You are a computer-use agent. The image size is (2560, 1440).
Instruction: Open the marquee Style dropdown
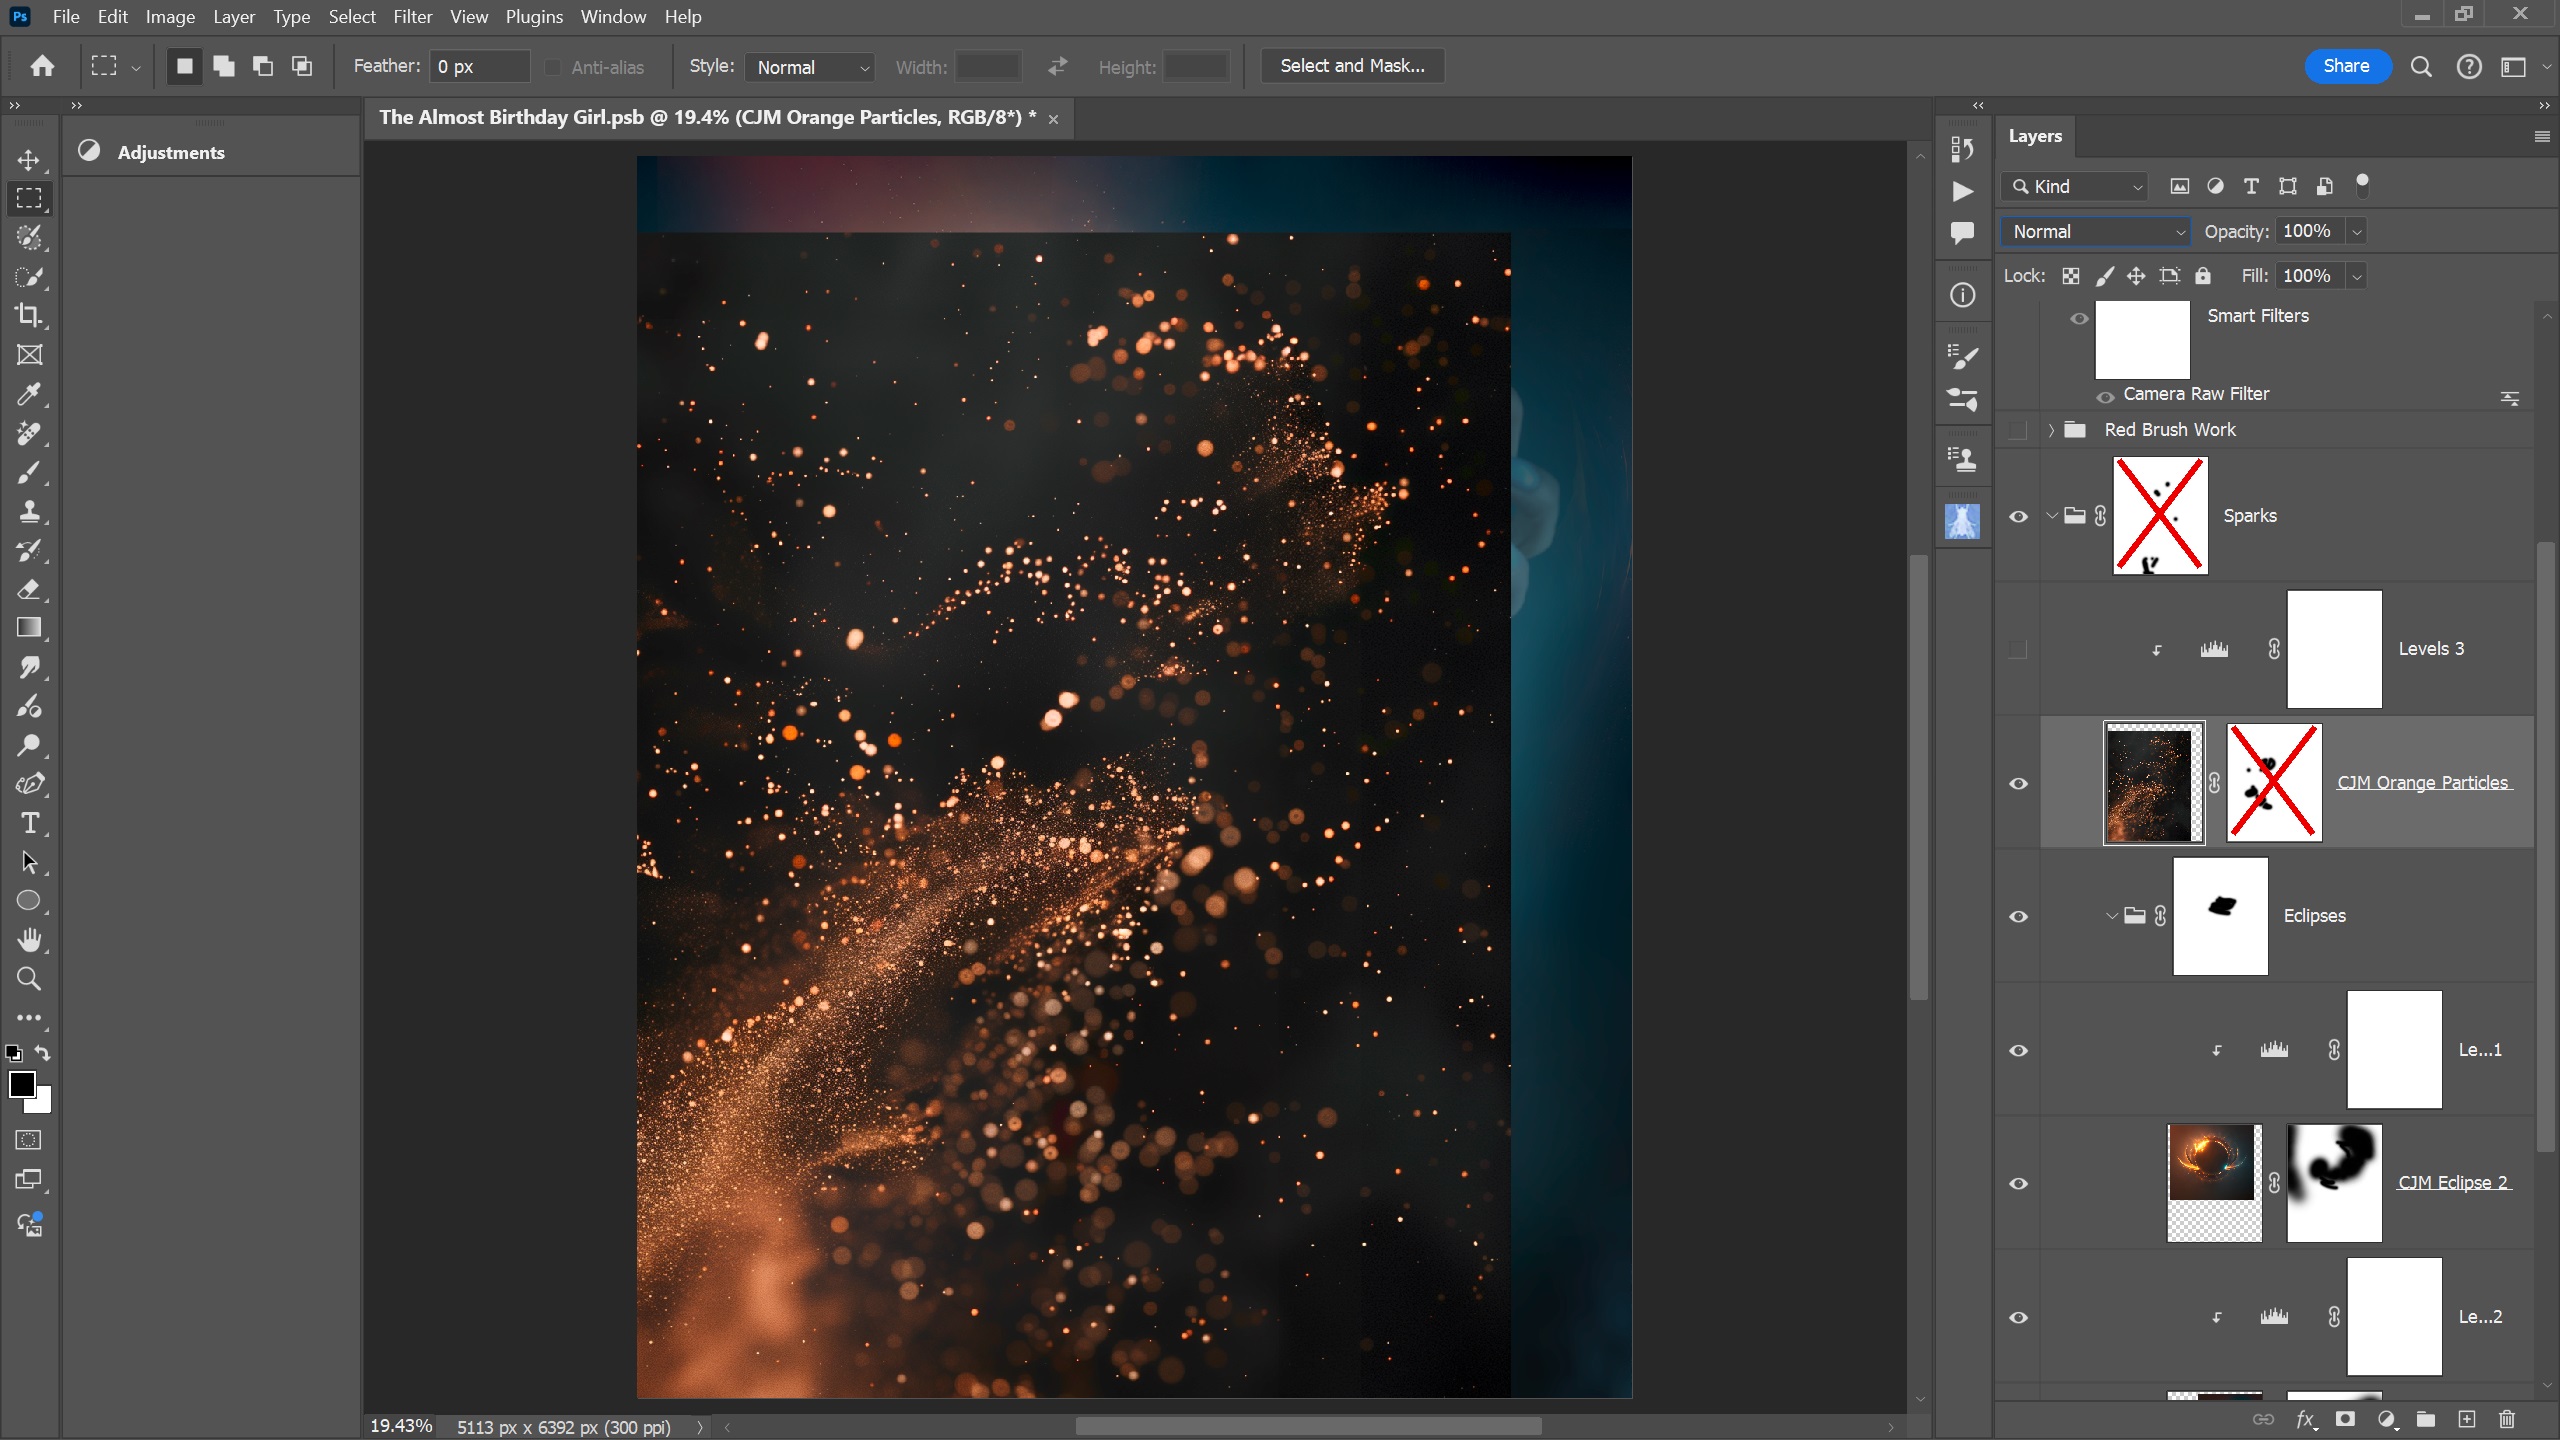point(810,67)
